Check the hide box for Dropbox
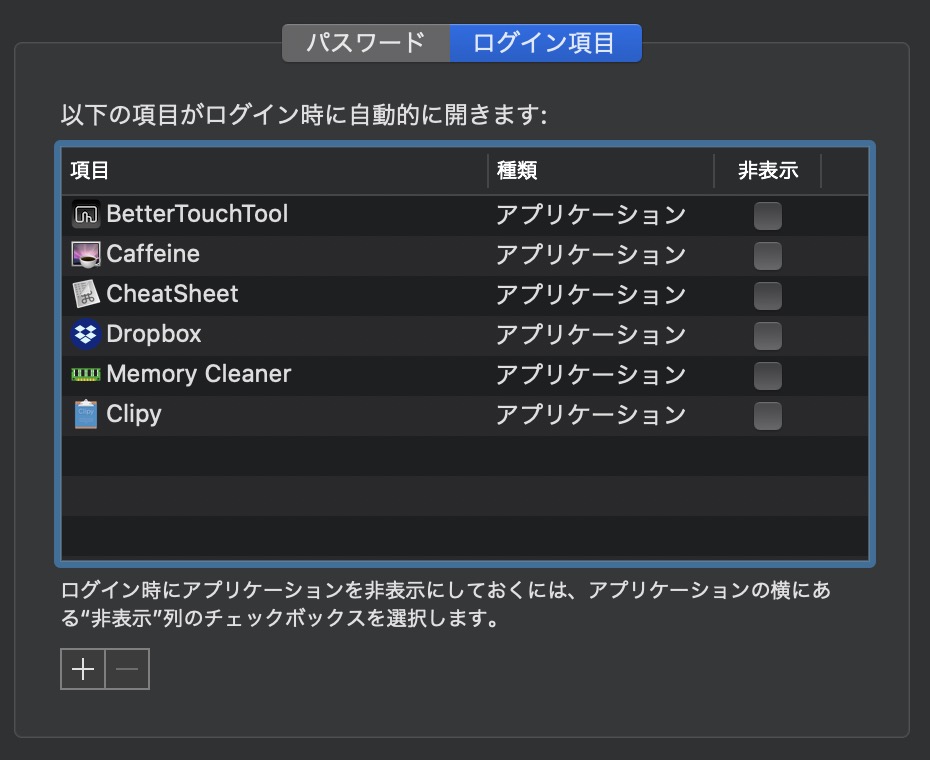The height and width of the screenshot is (760, 930). pyautogui.click(x=767, y=336)
